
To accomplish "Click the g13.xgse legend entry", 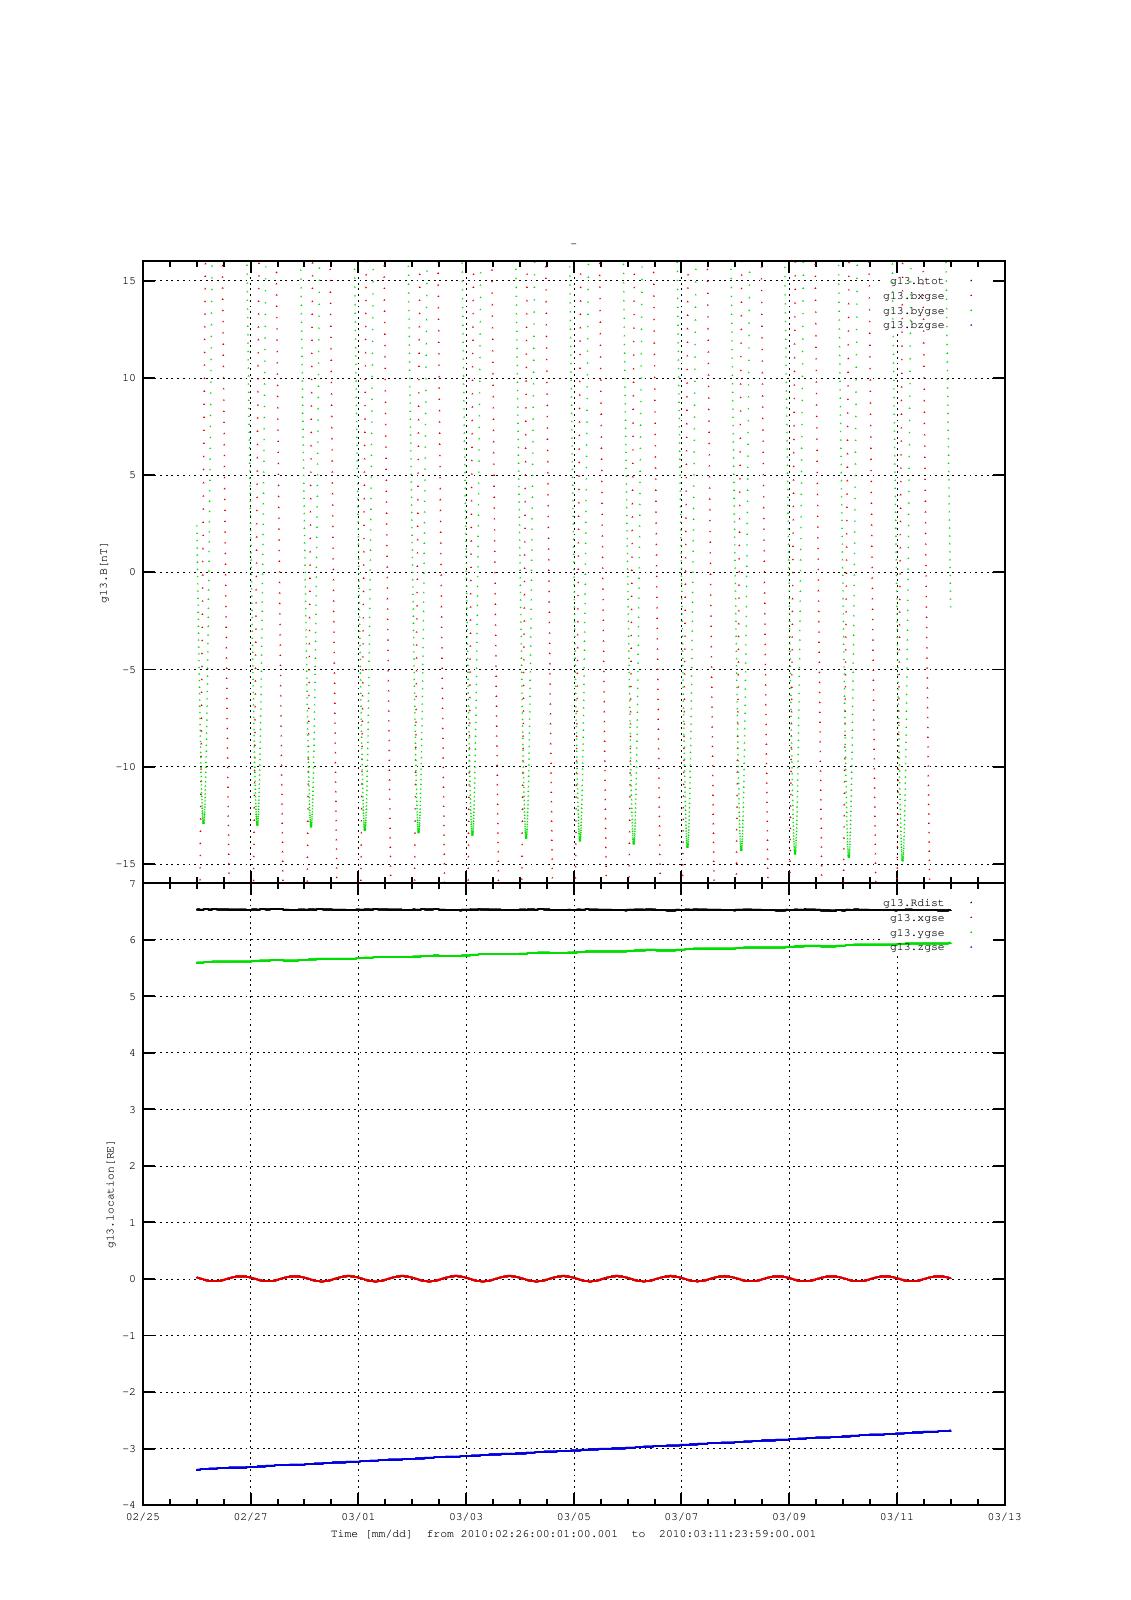I will [x=916, y=918].
